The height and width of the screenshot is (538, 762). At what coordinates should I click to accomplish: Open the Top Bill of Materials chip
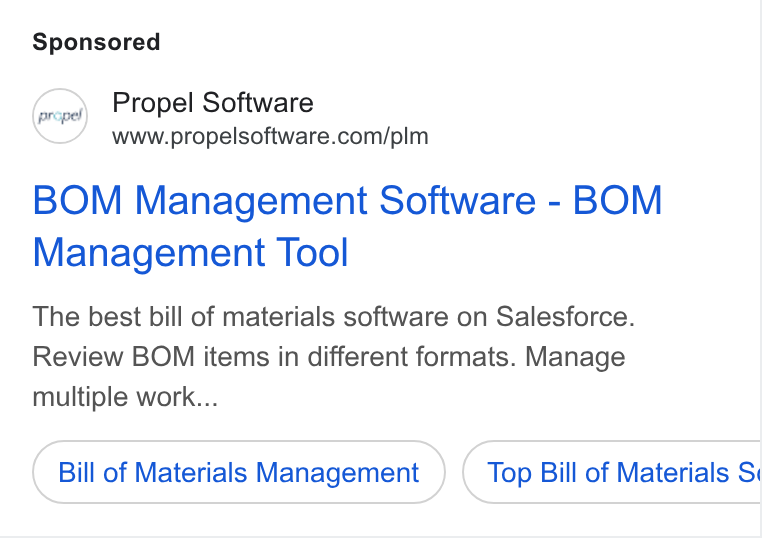(612, 472)
